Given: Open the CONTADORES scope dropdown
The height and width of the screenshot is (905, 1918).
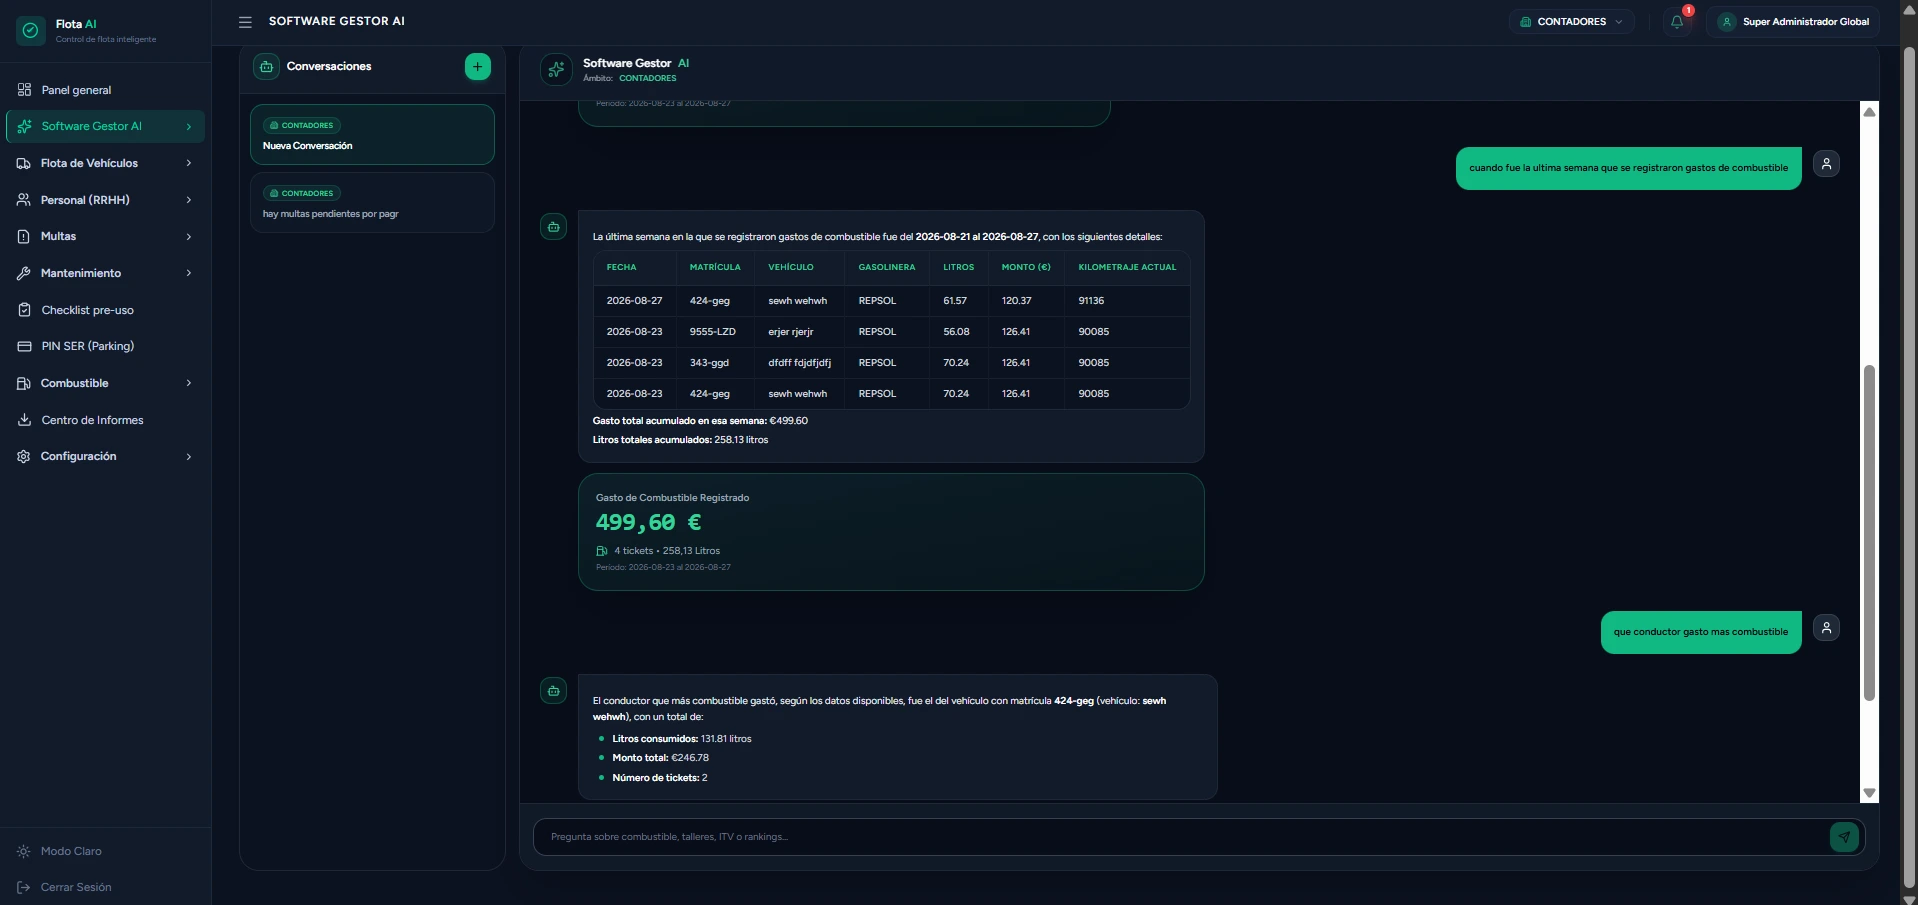Looking at the screenshot, I should coord(1571,22).
